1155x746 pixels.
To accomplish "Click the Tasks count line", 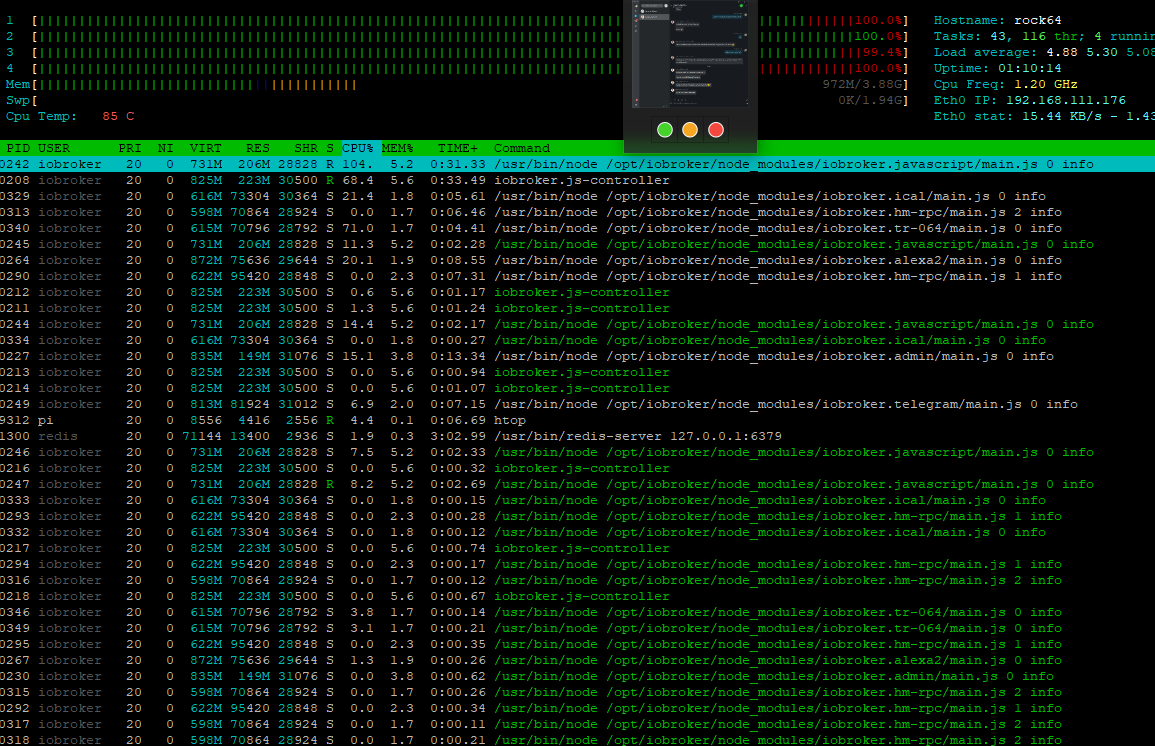I will (1044, 36).
